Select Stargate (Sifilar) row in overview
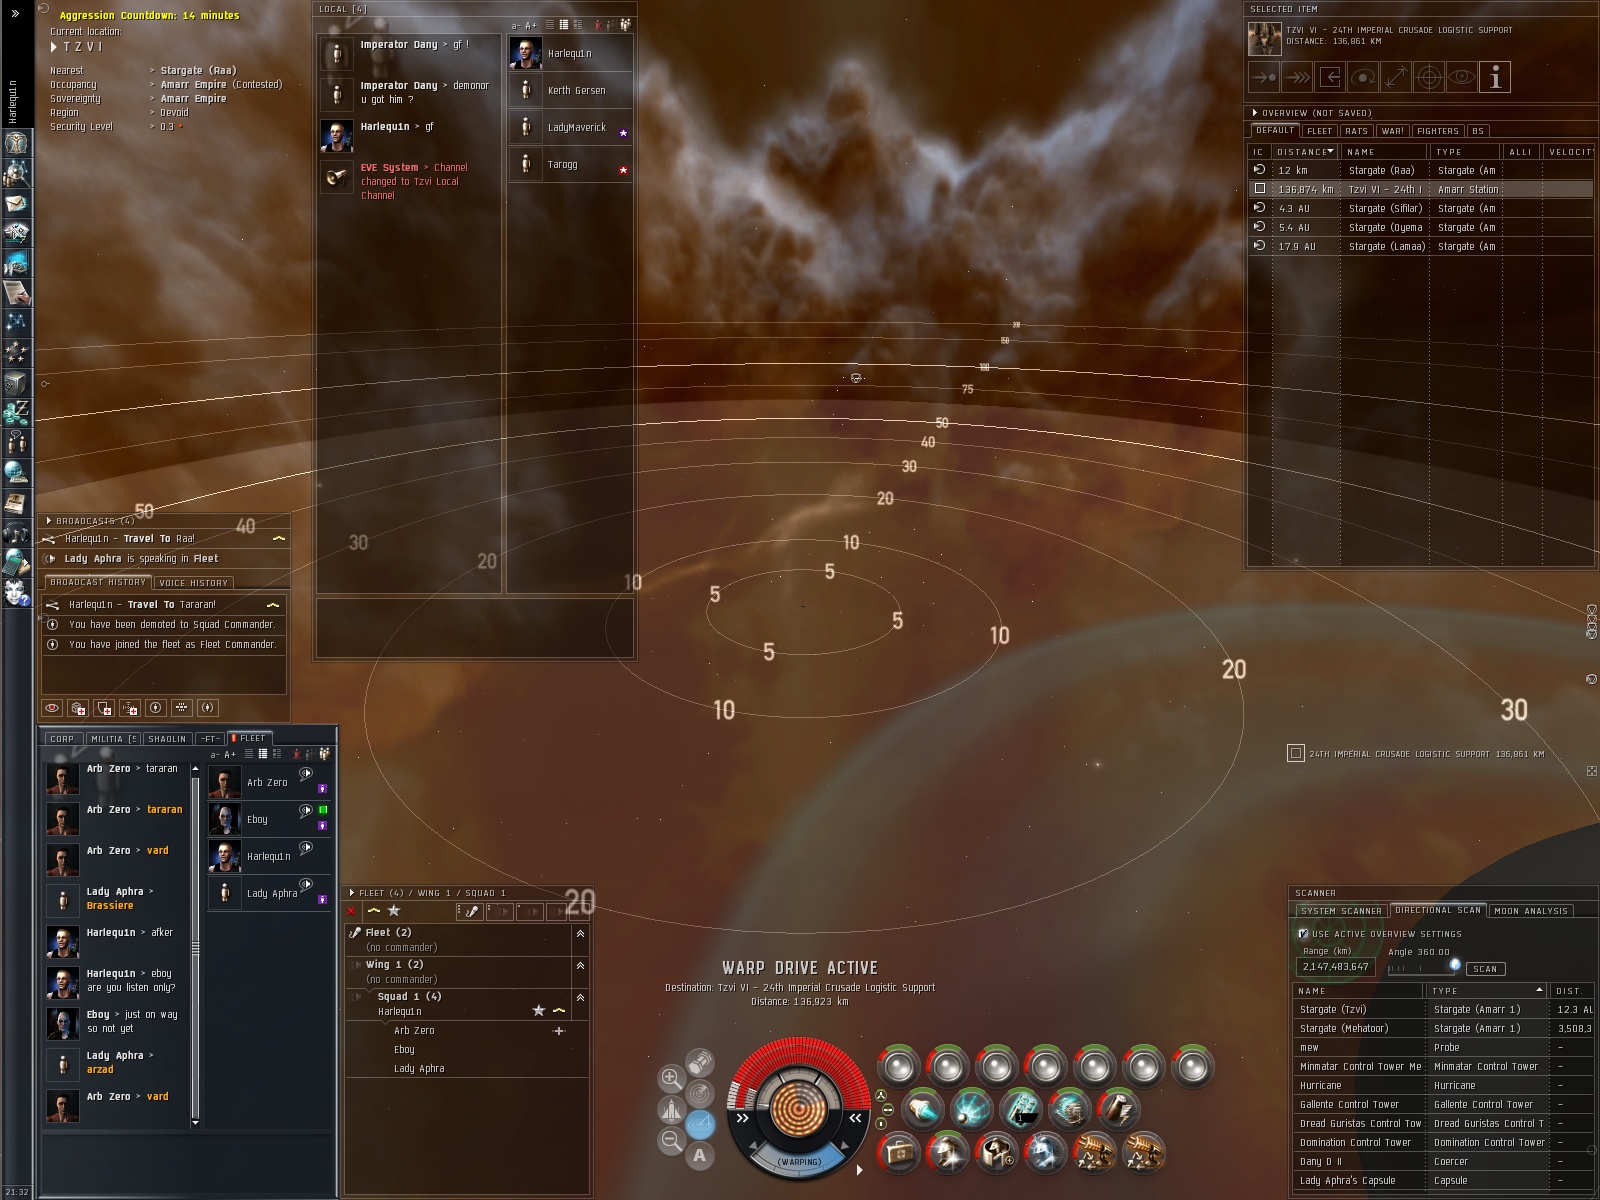 [1420, 208]
